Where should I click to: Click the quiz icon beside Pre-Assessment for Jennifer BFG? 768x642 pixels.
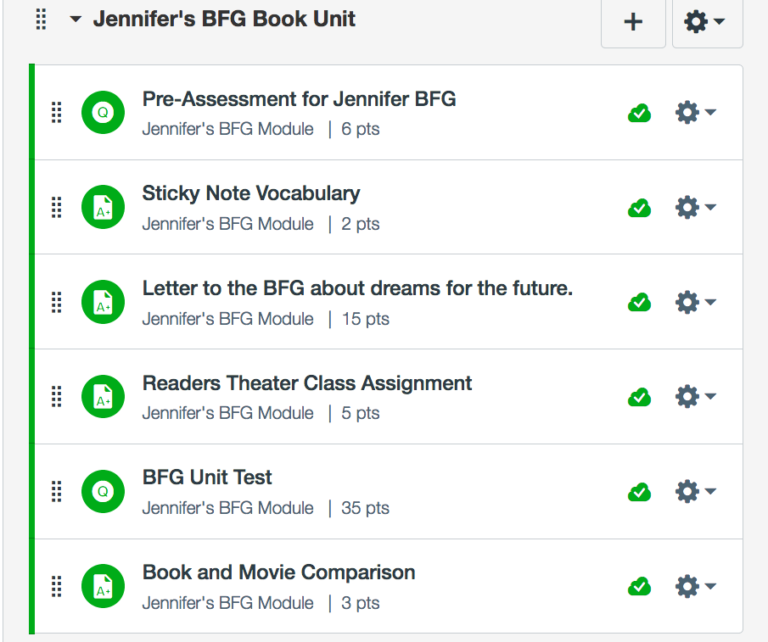[x=103, y=113]
